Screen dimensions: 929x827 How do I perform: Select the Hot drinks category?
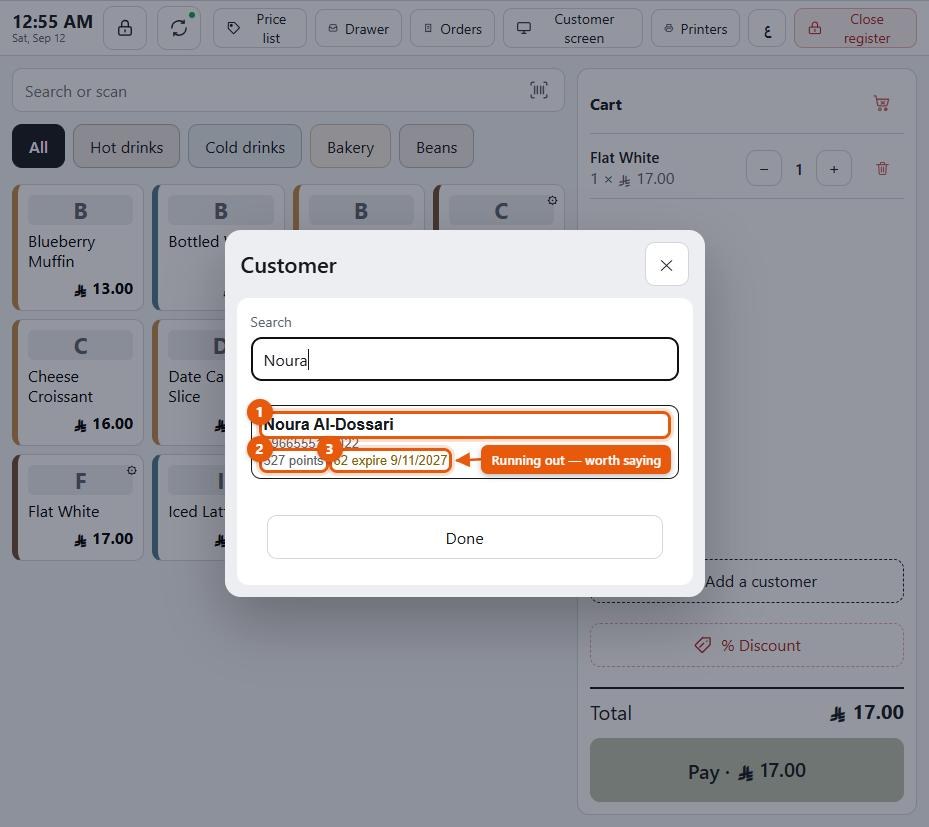[126, 146]
